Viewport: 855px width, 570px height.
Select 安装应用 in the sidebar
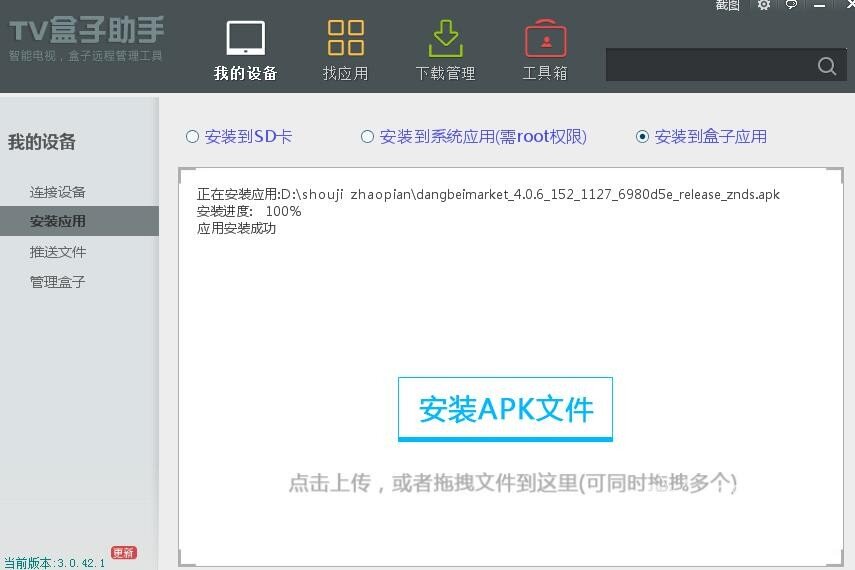58,221
